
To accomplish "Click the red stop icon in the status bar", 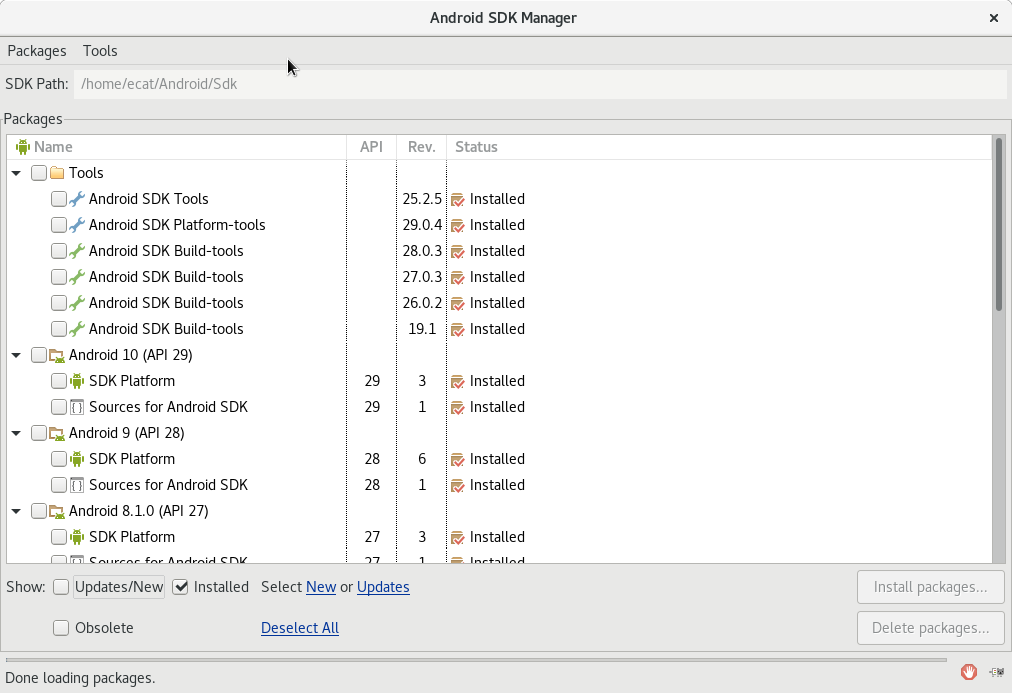I will (968, 672).
